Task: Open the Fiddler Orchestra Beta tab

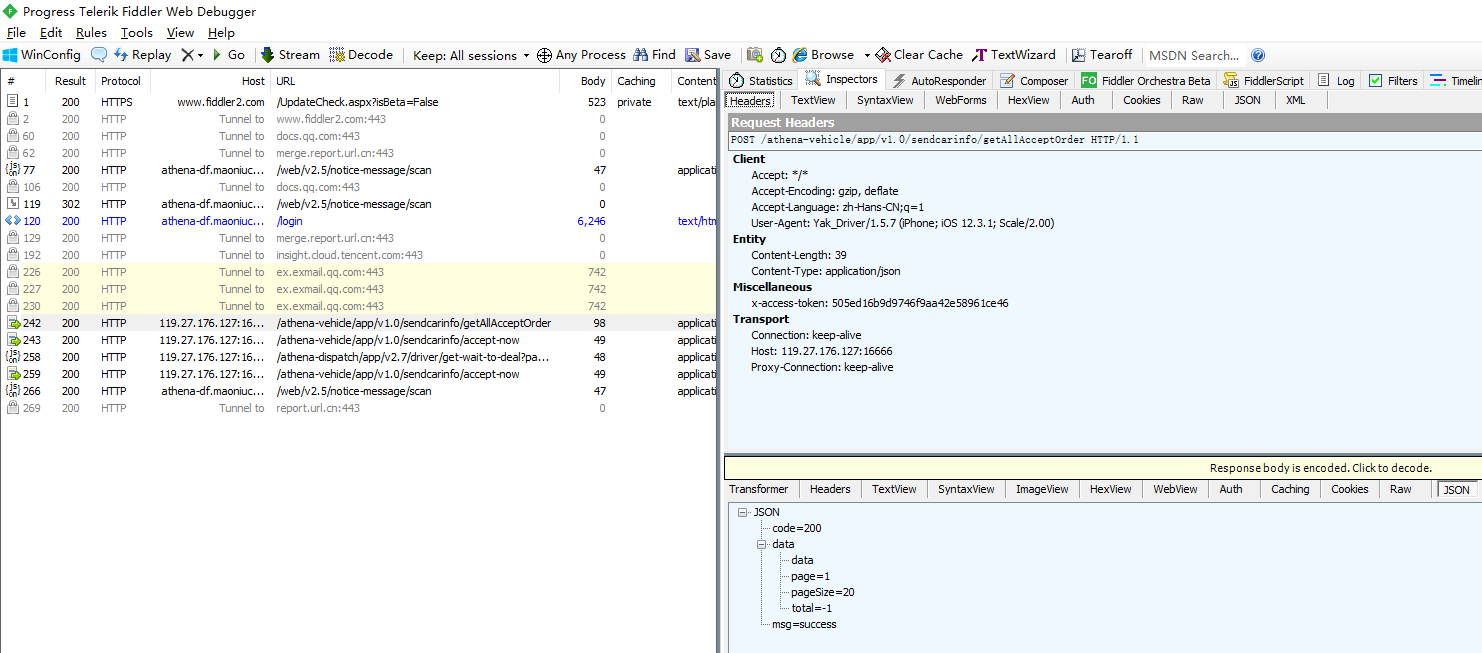Action: [x=1146, y=80]
